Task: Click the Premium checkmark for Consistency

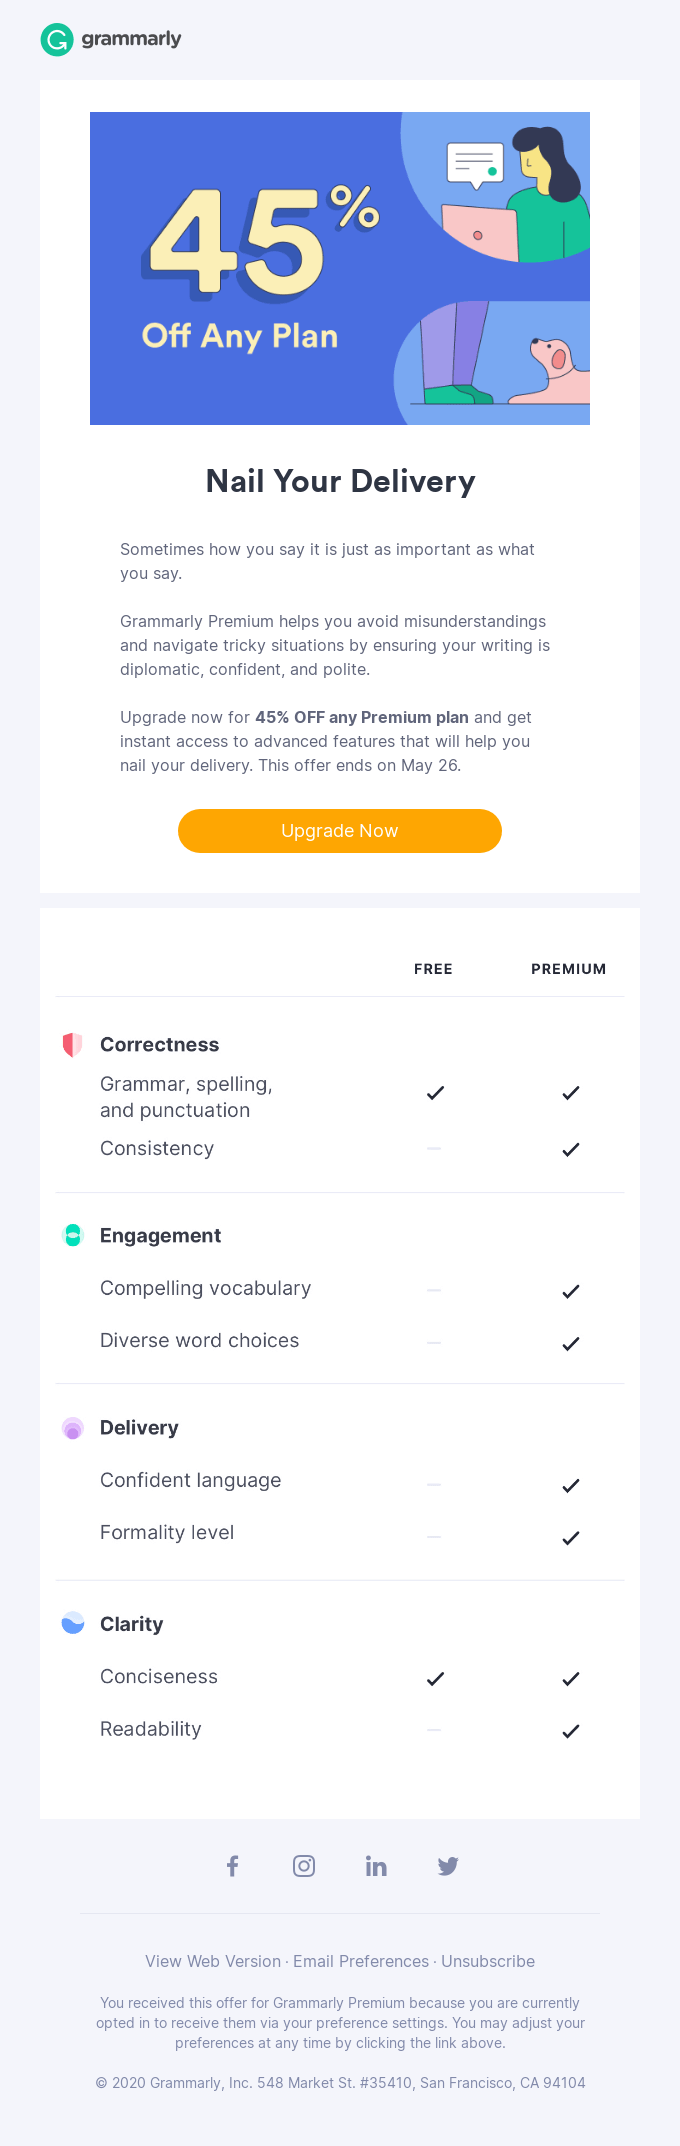Action: (570, 1149)
